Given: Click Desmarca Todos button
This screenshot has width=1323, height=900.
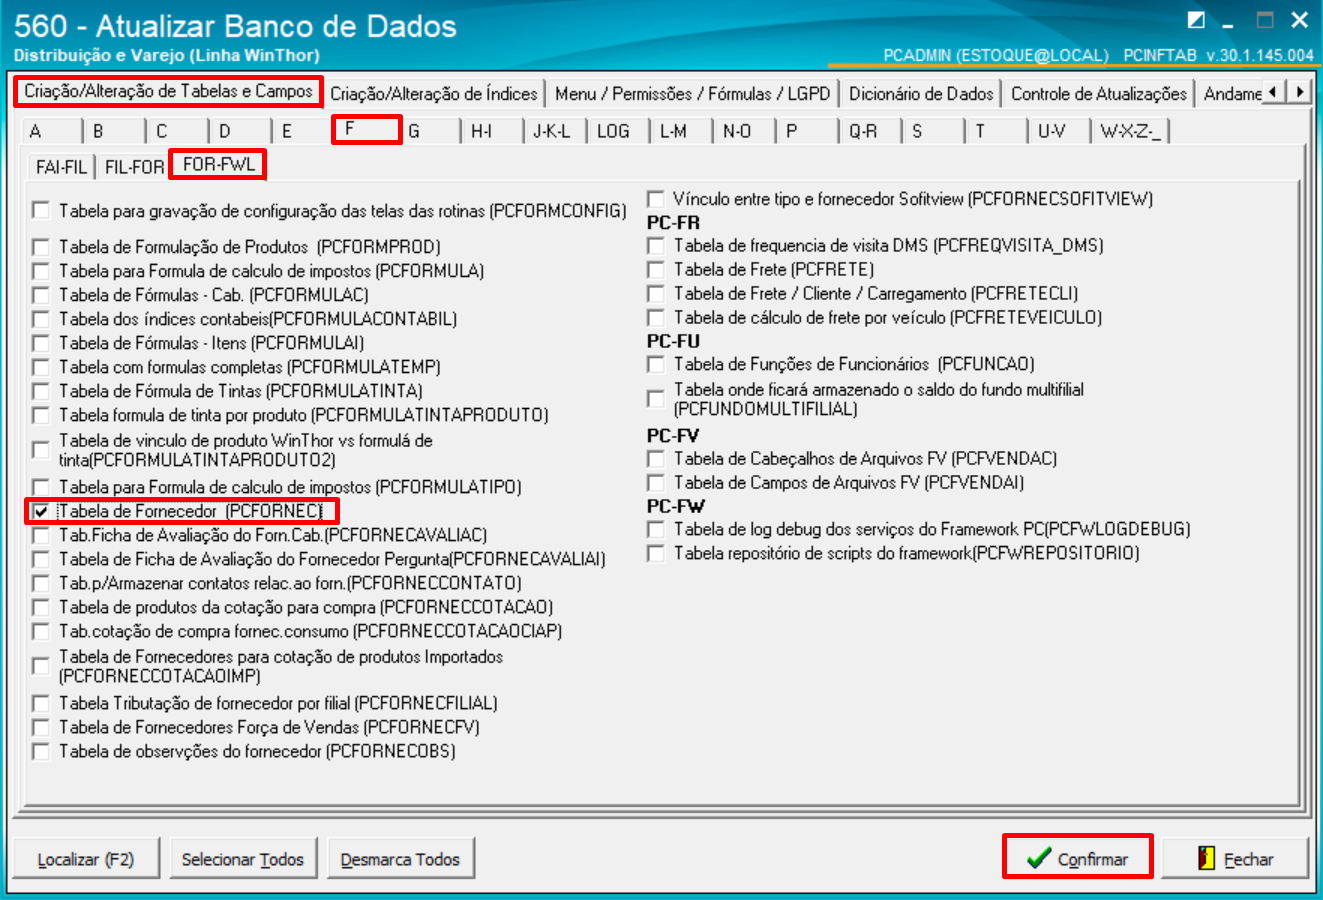Looking at the screenshot, I should (x=400, y=859).
